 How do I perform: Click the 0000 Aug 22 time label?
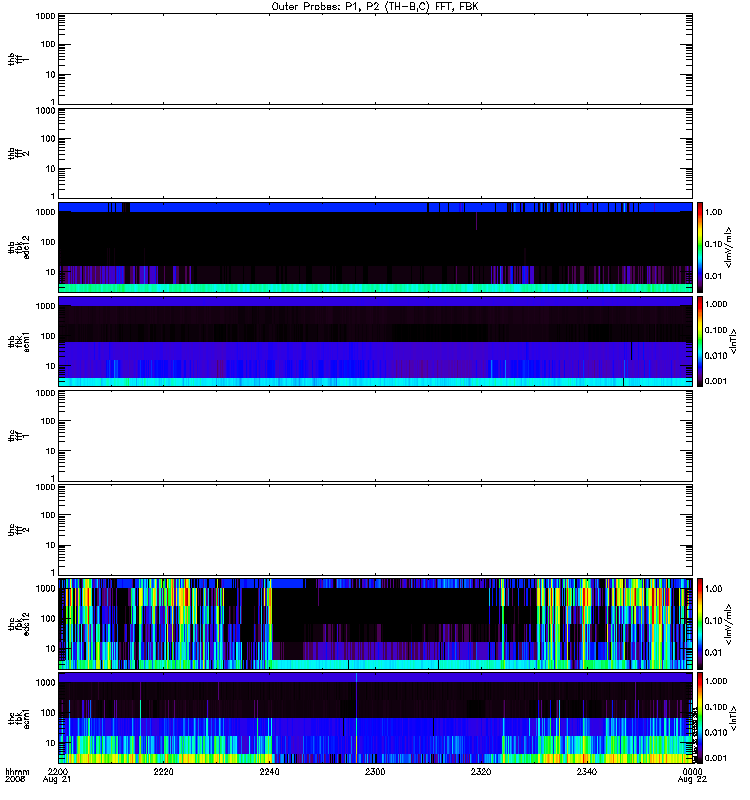(692, 776)
